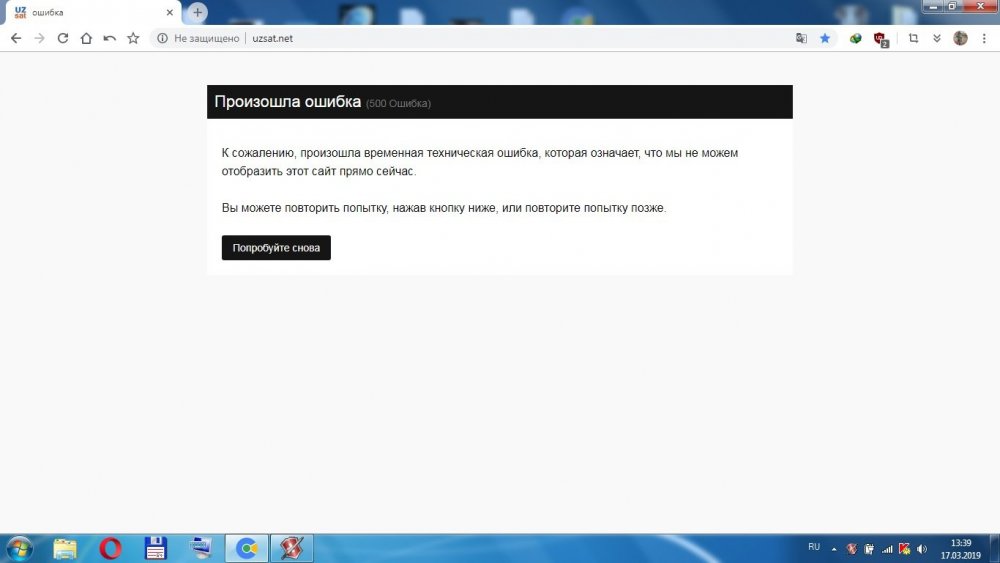Click the undo closed tab arrow icon

coord(109,38)
